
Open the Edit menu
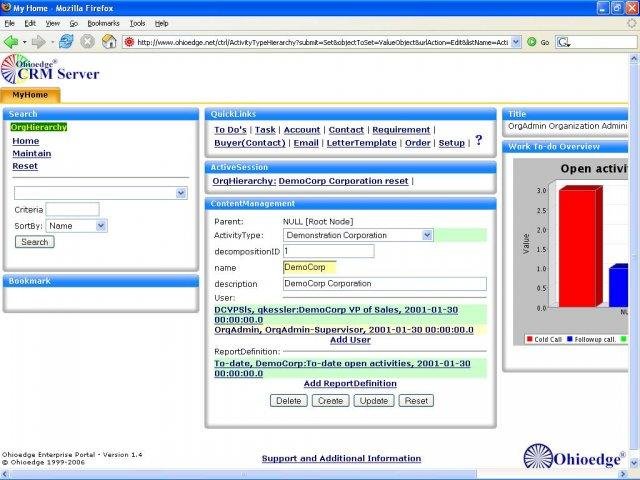pos(30,24)
